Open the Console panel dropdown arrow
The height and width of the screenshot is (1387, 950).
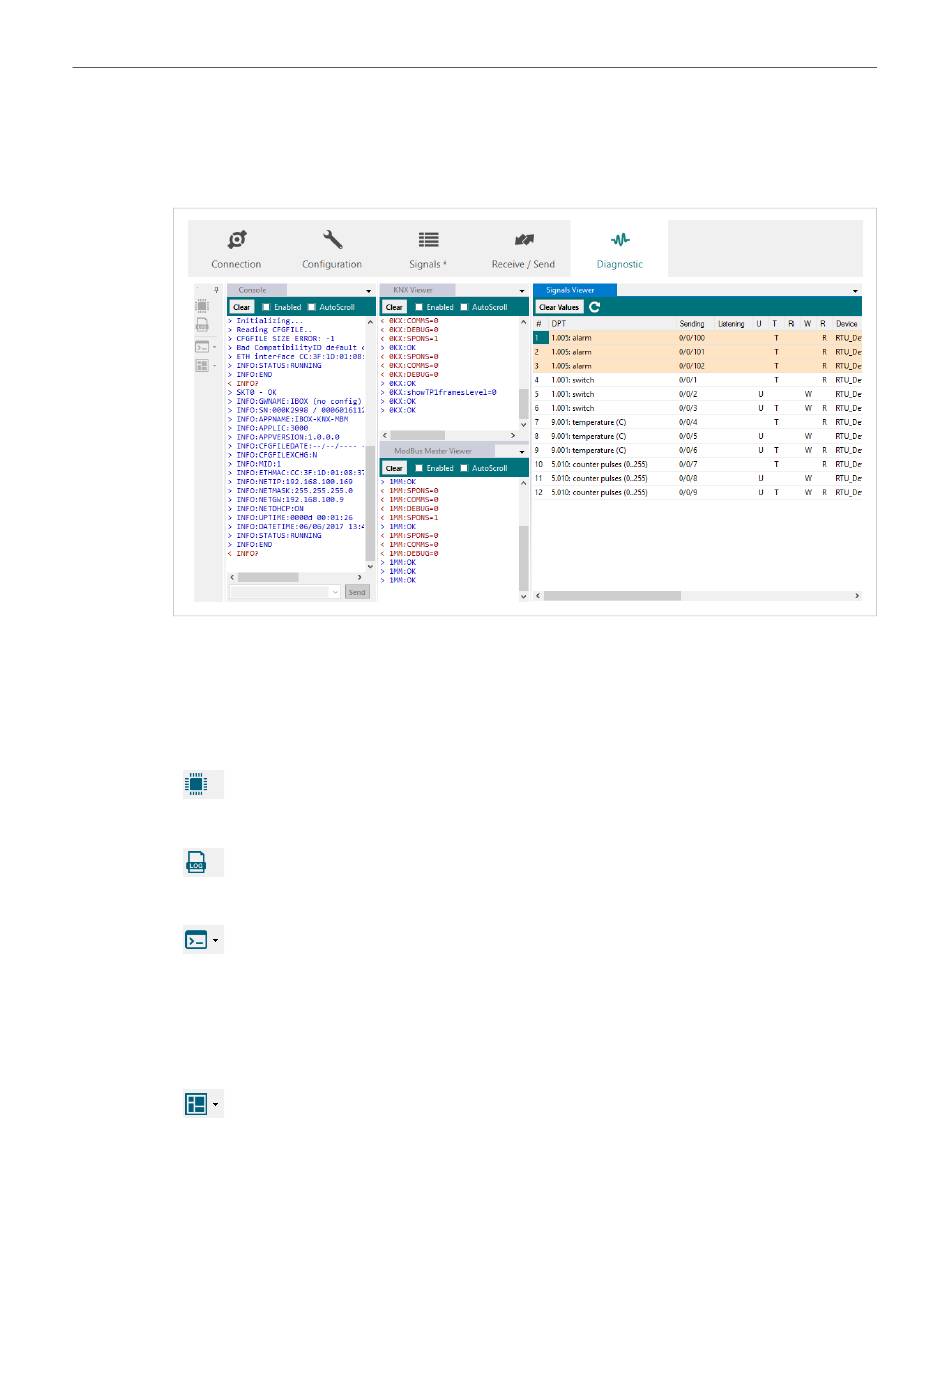point(369,291)
